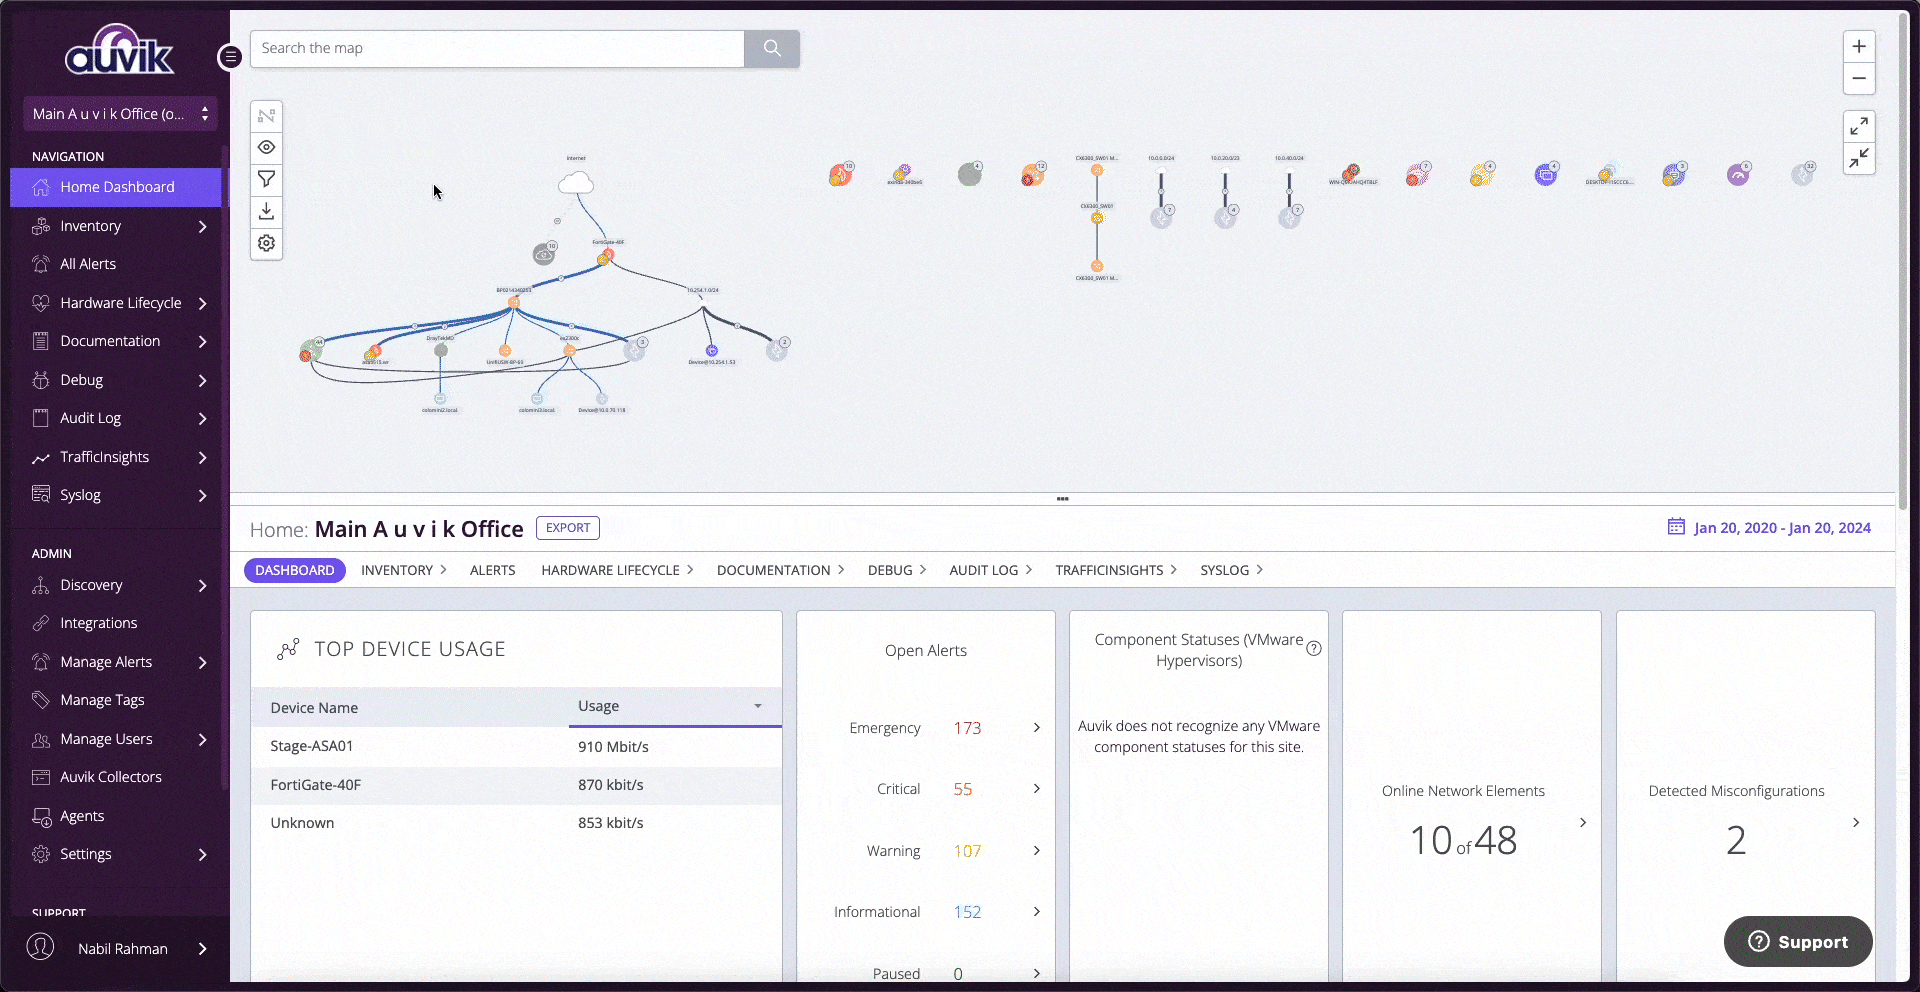Screen dimensions: 1920x992
Task: Click the map download icon
Action: click(x=266, y=211)
